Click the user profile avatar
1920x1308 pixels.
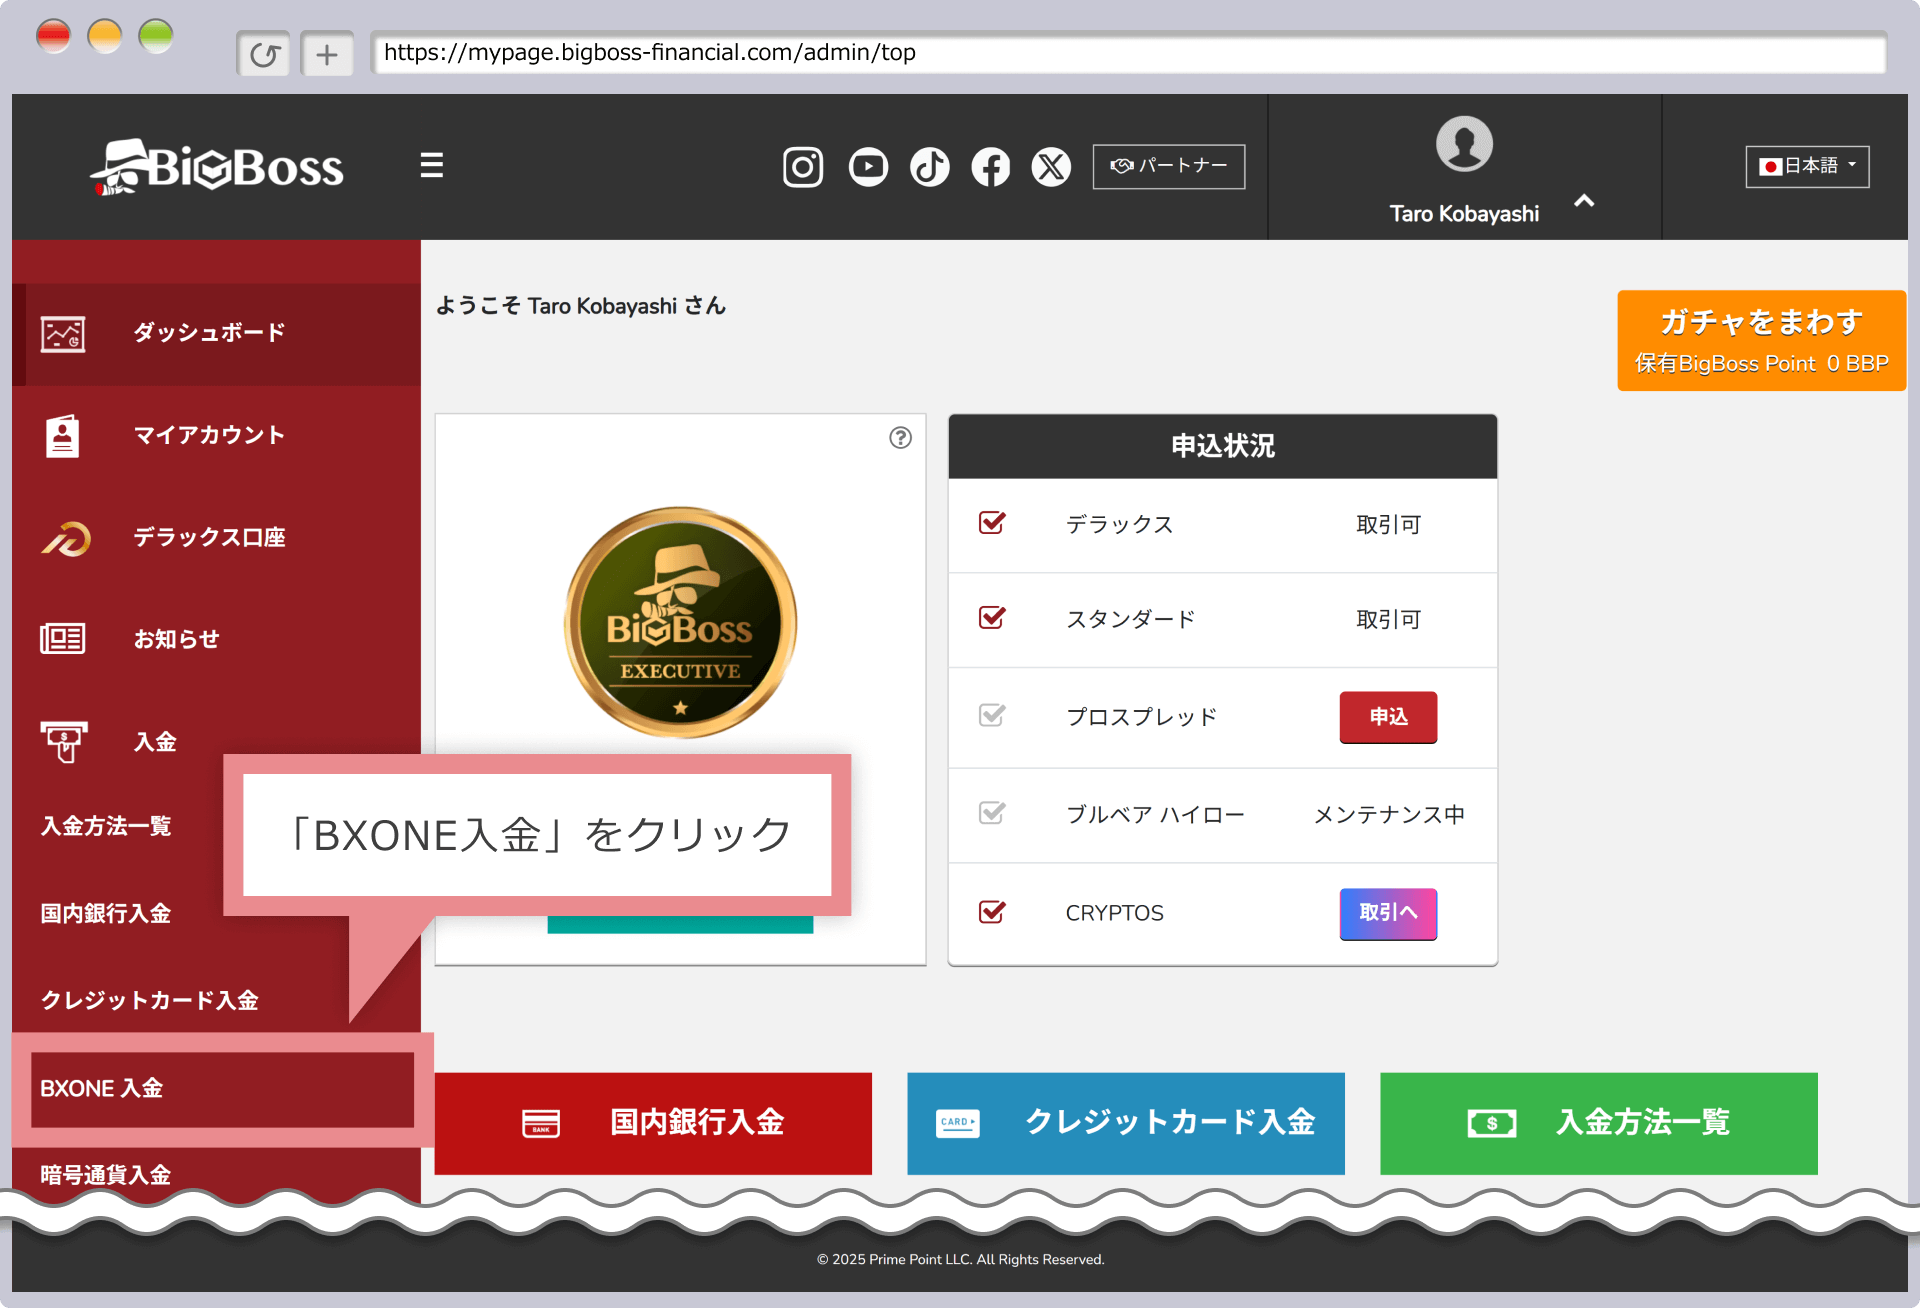pyautogui.click(x=1463, y=145)
